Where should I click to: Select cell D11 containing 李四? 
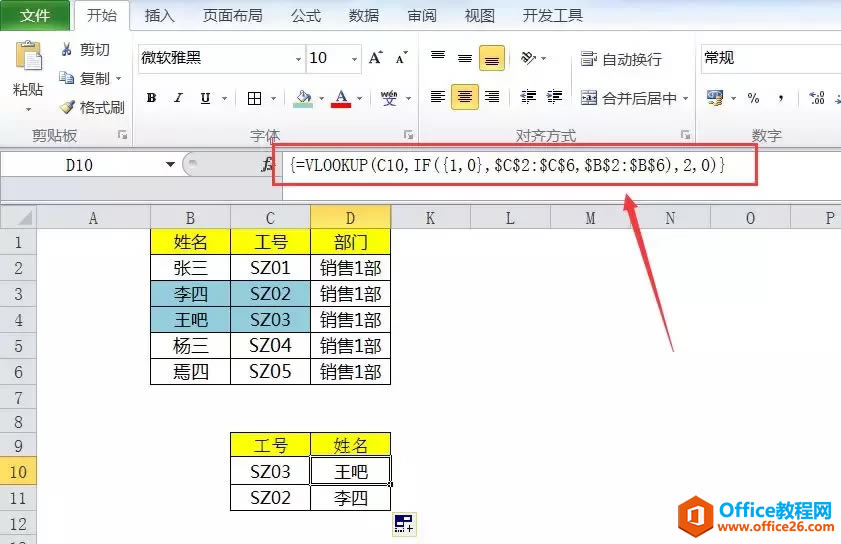[x=350, y=498]
